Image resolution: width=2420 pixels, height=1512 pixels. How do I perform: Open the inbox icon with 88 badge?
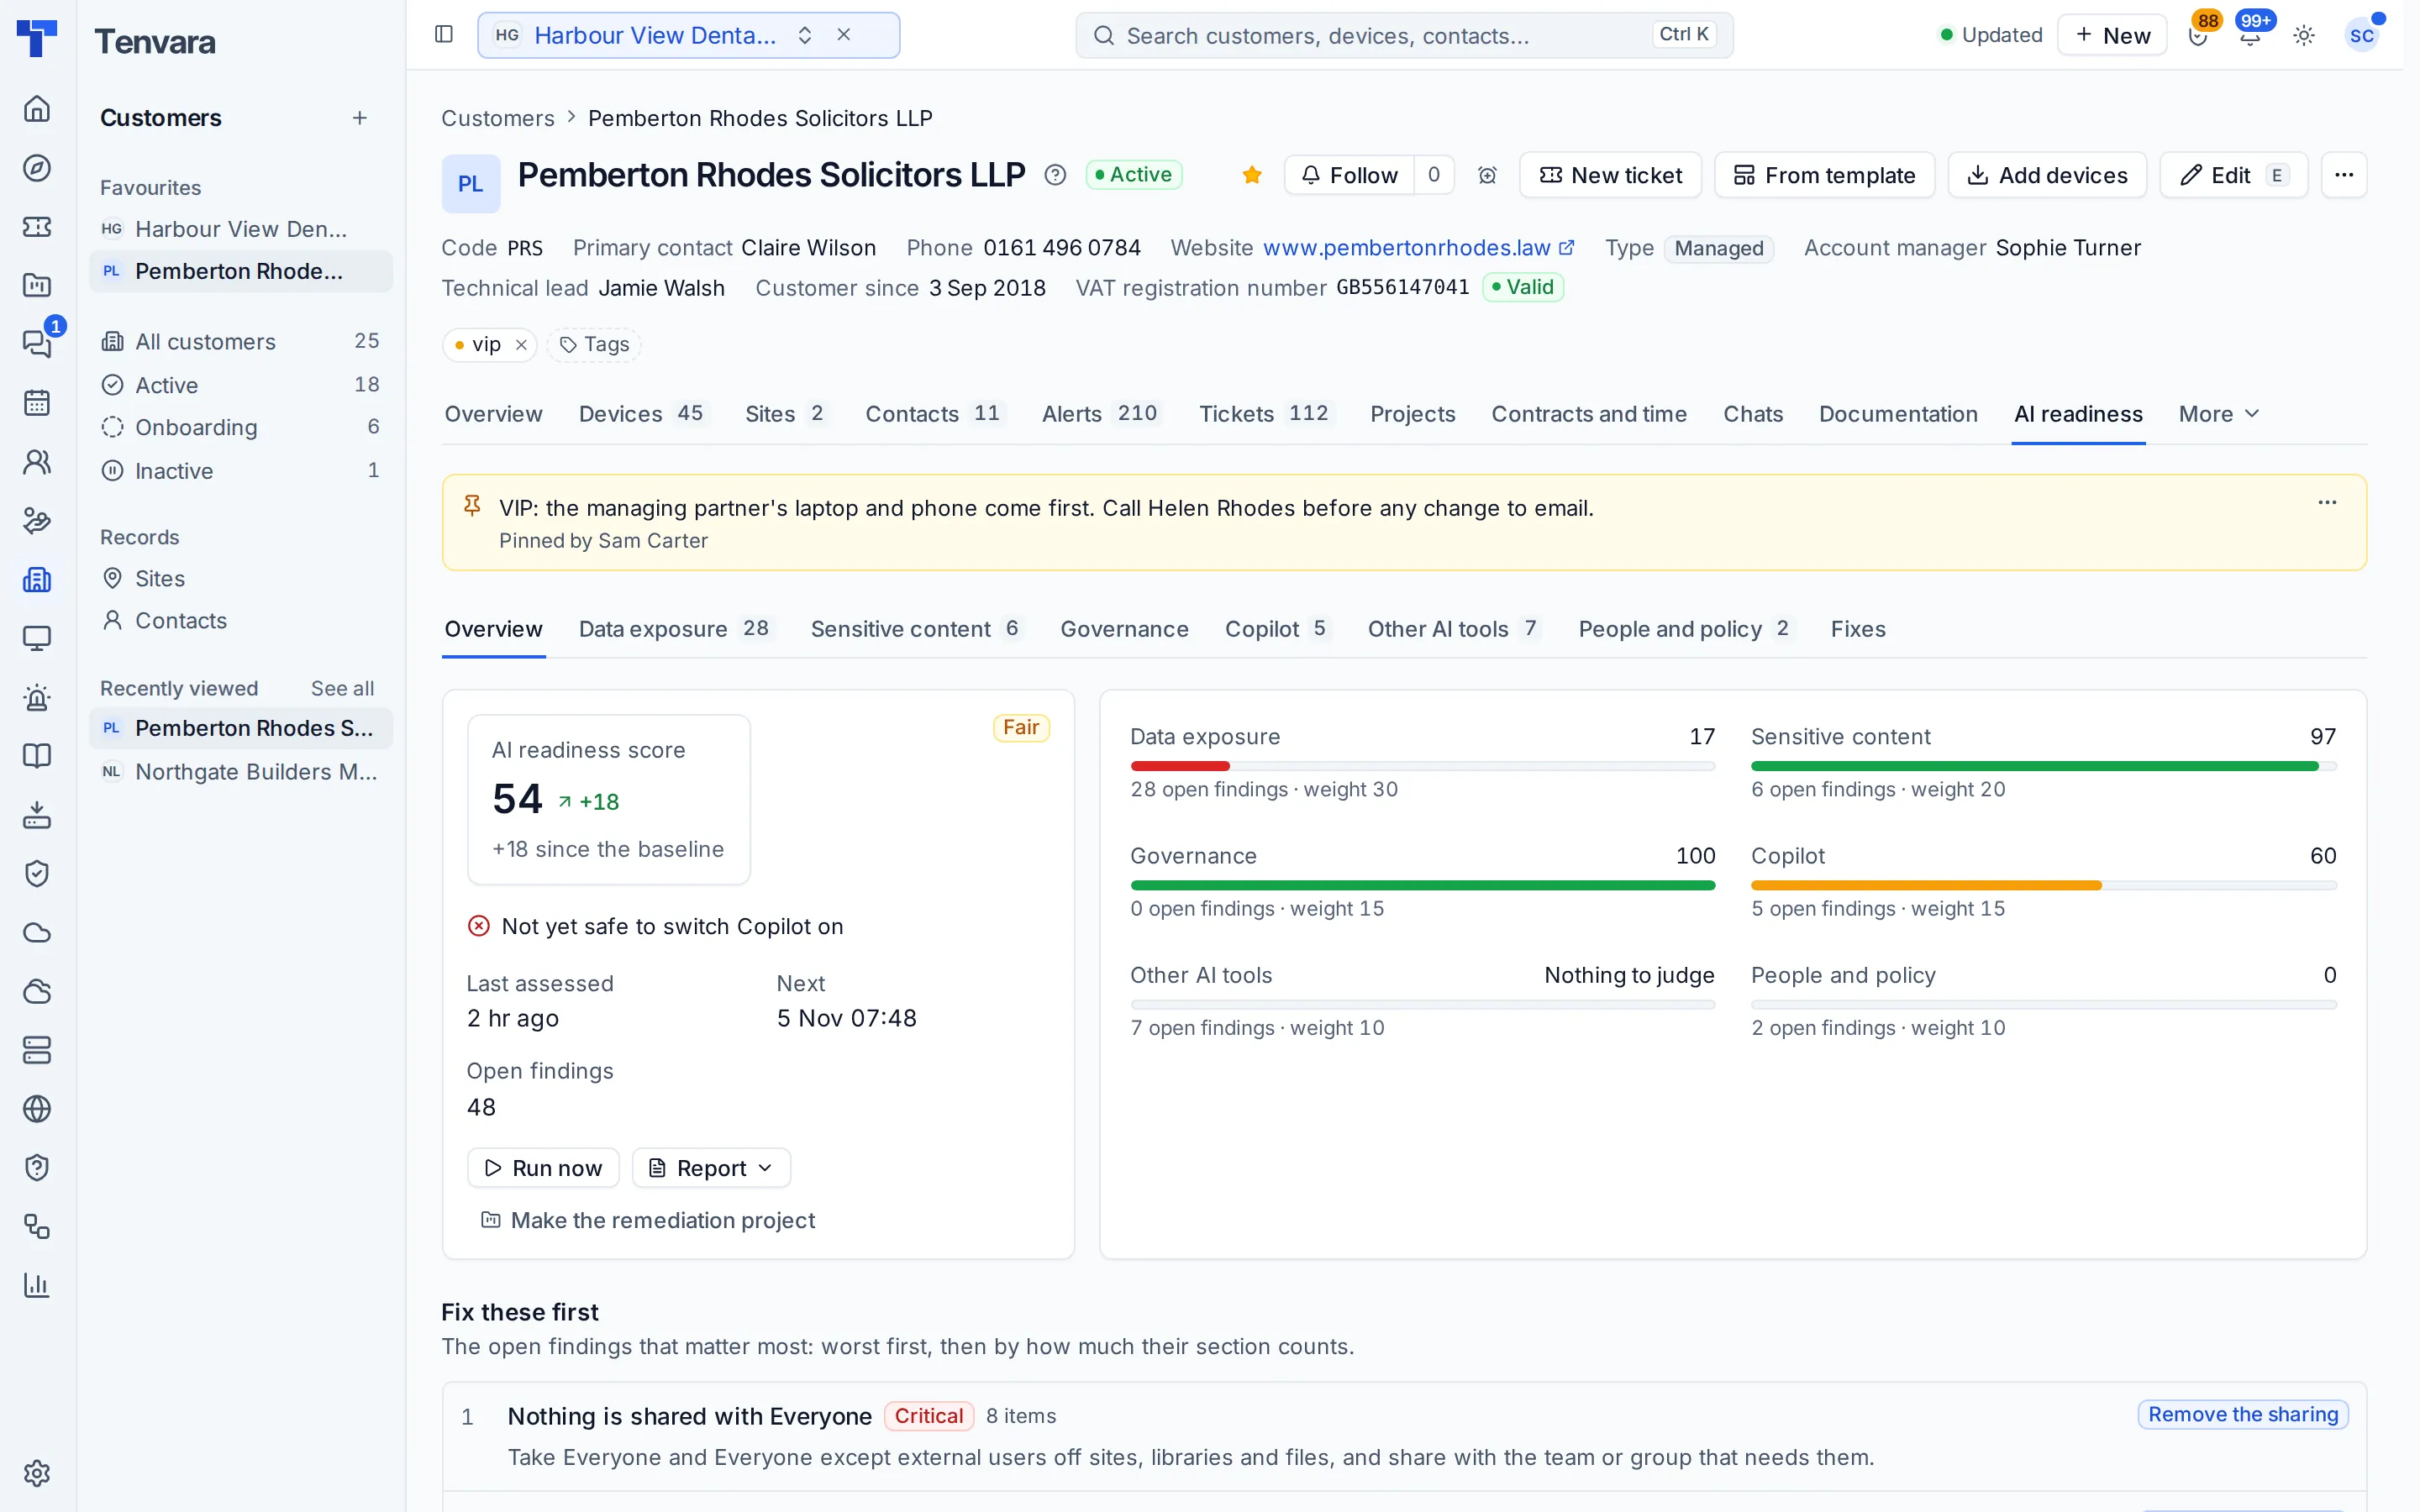coord(2198,35)
